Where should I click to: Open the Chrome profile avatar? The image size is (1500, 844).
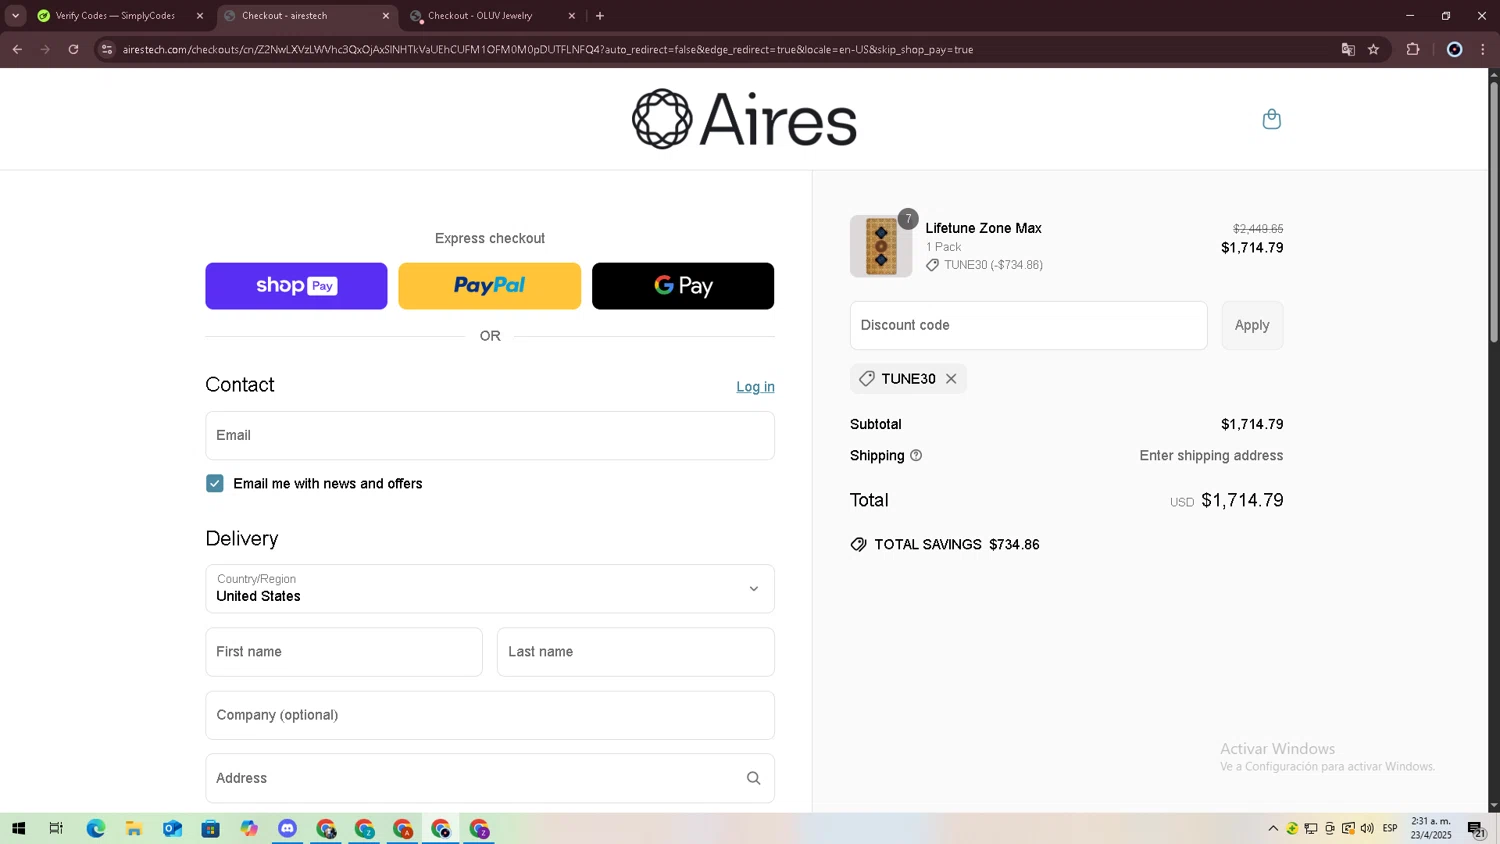point(1455,49)
